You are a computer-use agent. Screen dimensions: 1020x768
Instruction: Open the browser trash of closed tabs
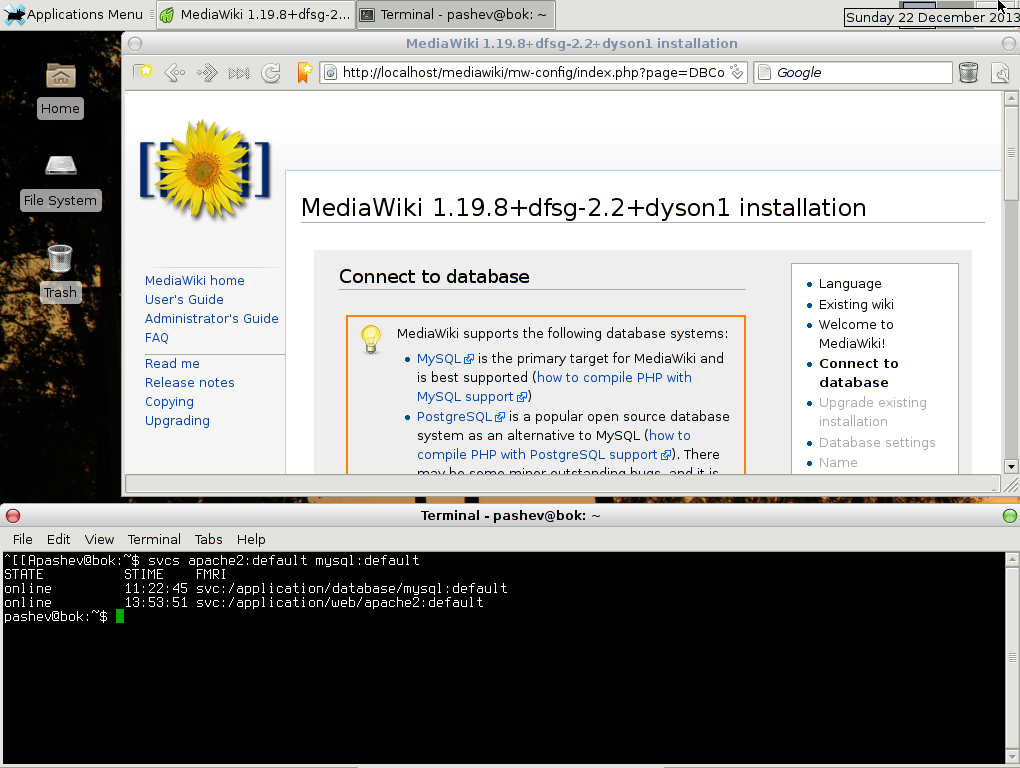[969, 72]
